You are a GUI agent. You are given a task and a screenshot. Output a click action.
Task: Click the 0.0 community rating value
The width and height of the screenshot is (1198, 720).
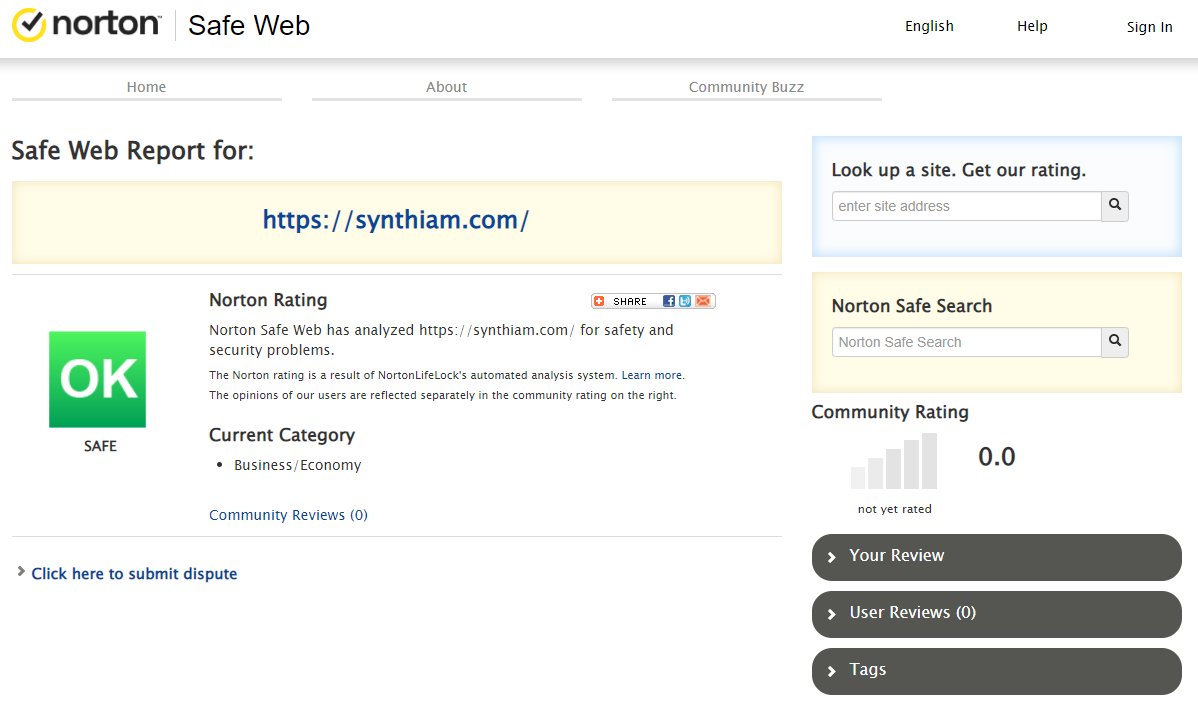(x=996, y=456)
